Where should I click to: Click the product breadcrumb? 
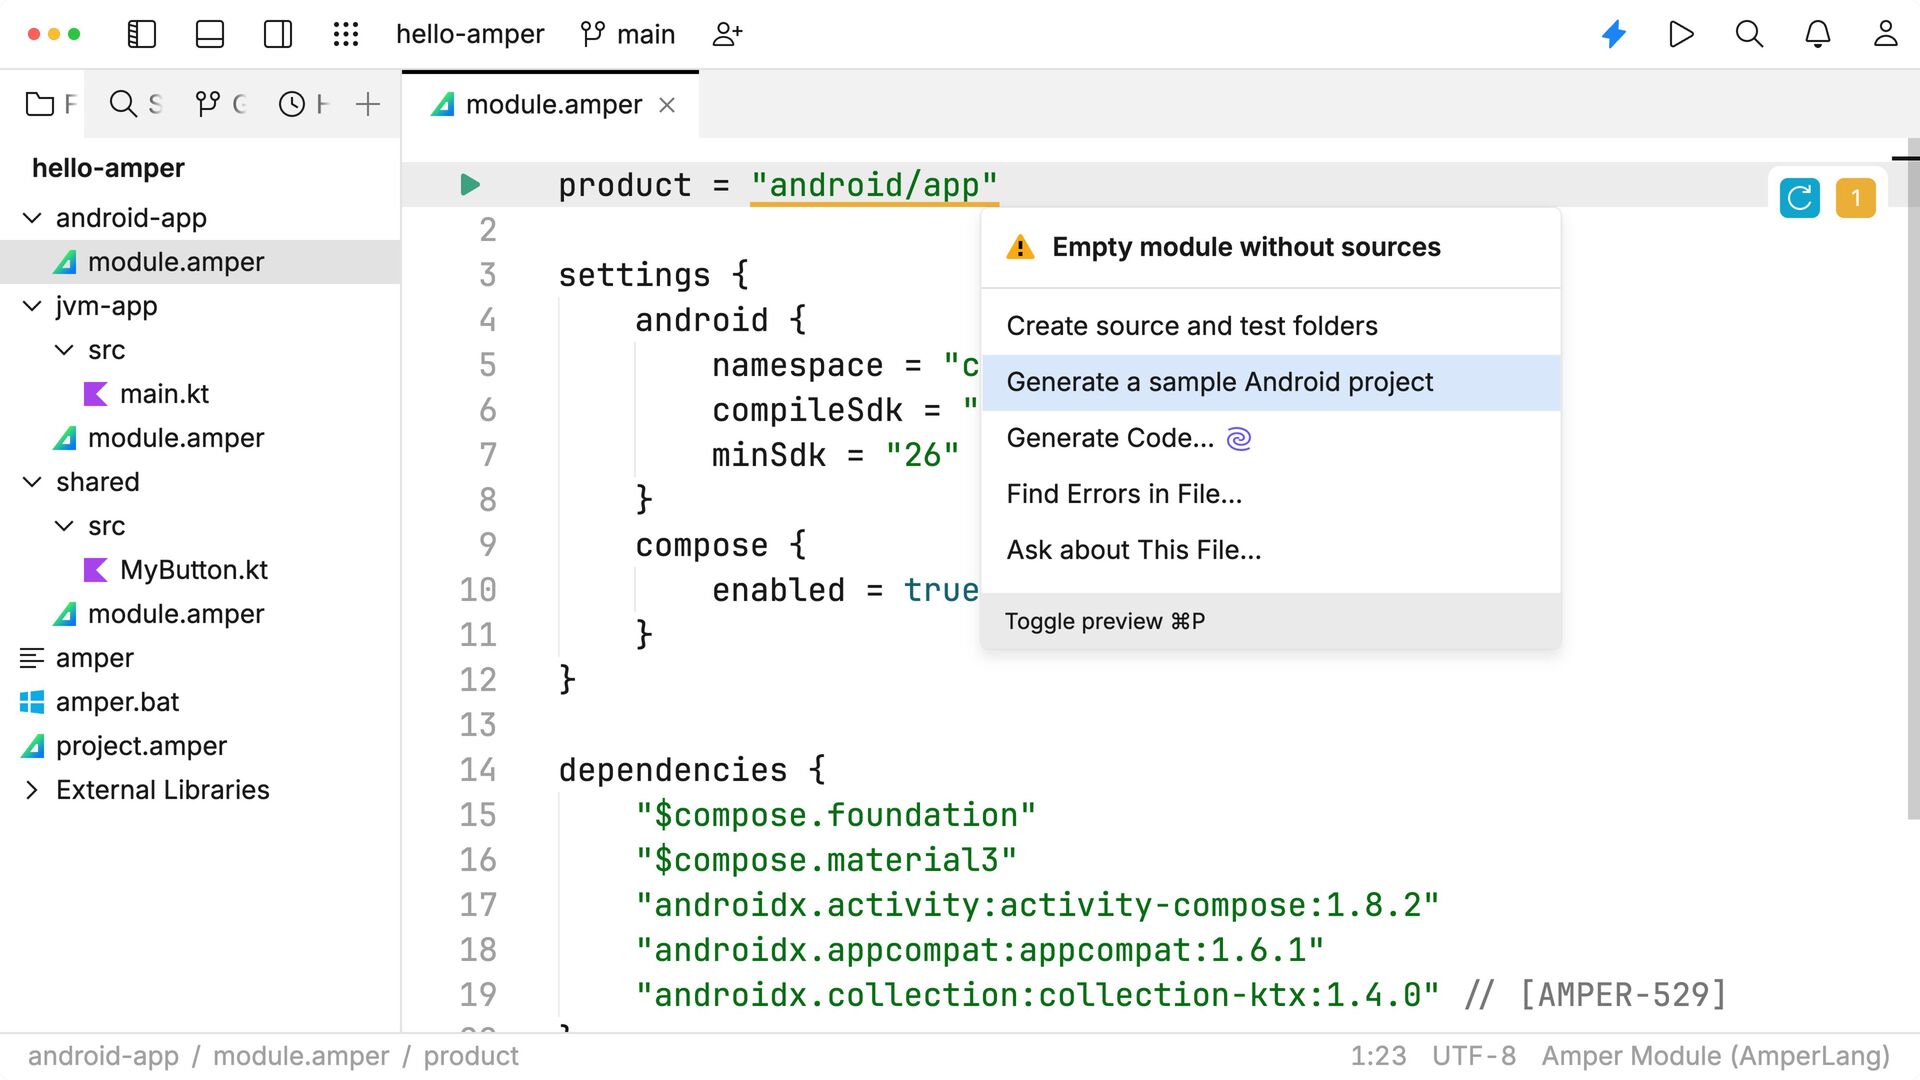click(471, 1056)
